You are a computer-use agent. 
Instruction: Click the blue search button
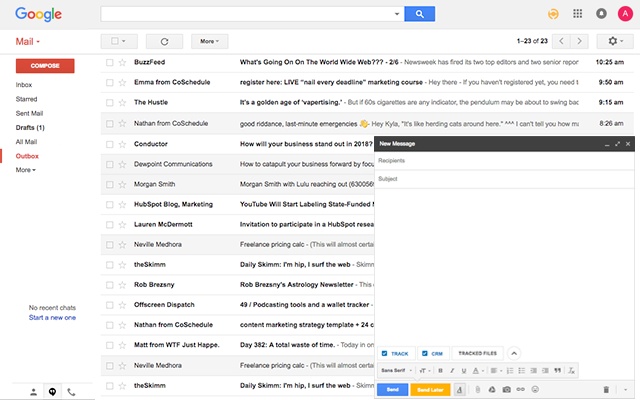(419, 14)
